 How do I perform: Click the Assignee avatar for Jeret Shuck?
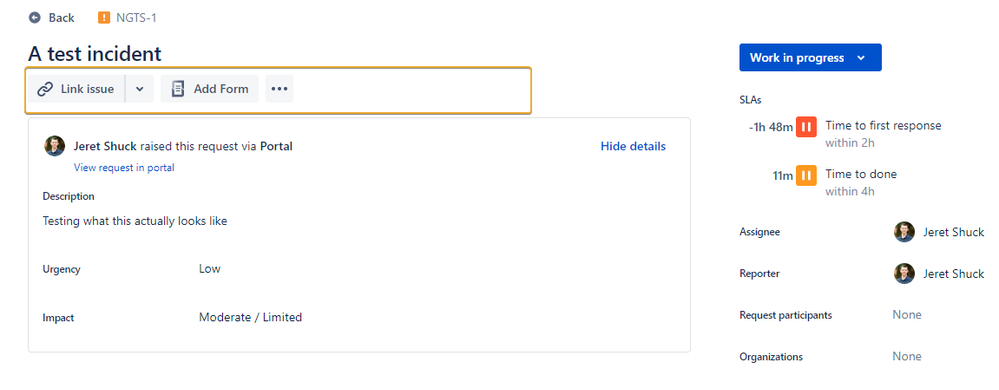coord(904,232)
